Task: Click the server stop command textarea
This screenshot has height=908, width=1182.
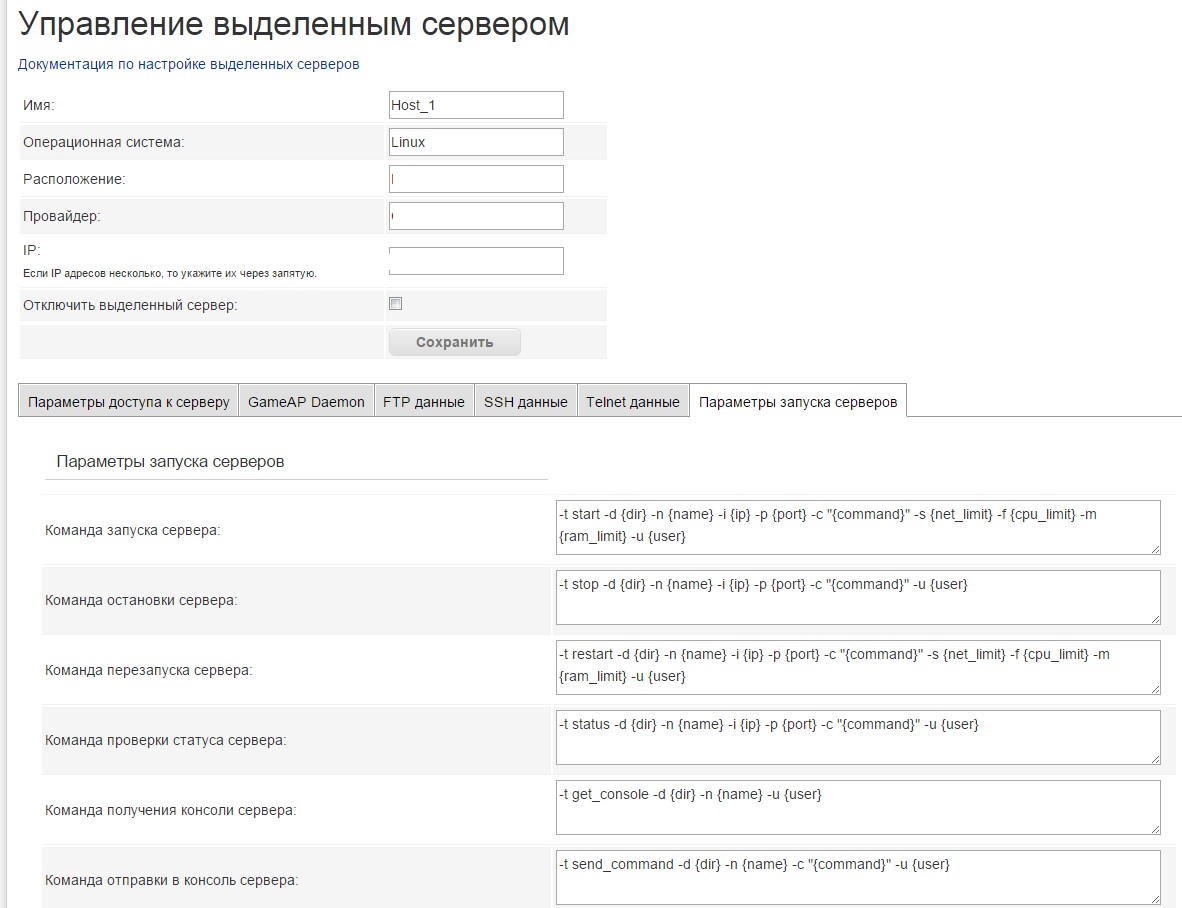Action: (858, 597)
